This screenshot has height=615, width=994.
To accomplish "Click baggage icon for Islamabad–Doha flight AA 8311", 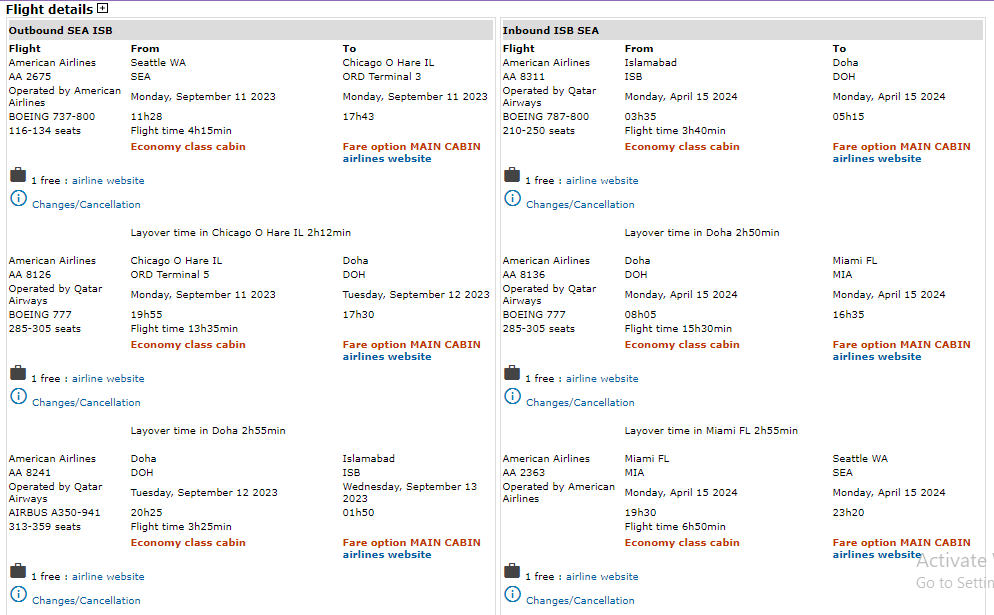I will coord(512,176).
